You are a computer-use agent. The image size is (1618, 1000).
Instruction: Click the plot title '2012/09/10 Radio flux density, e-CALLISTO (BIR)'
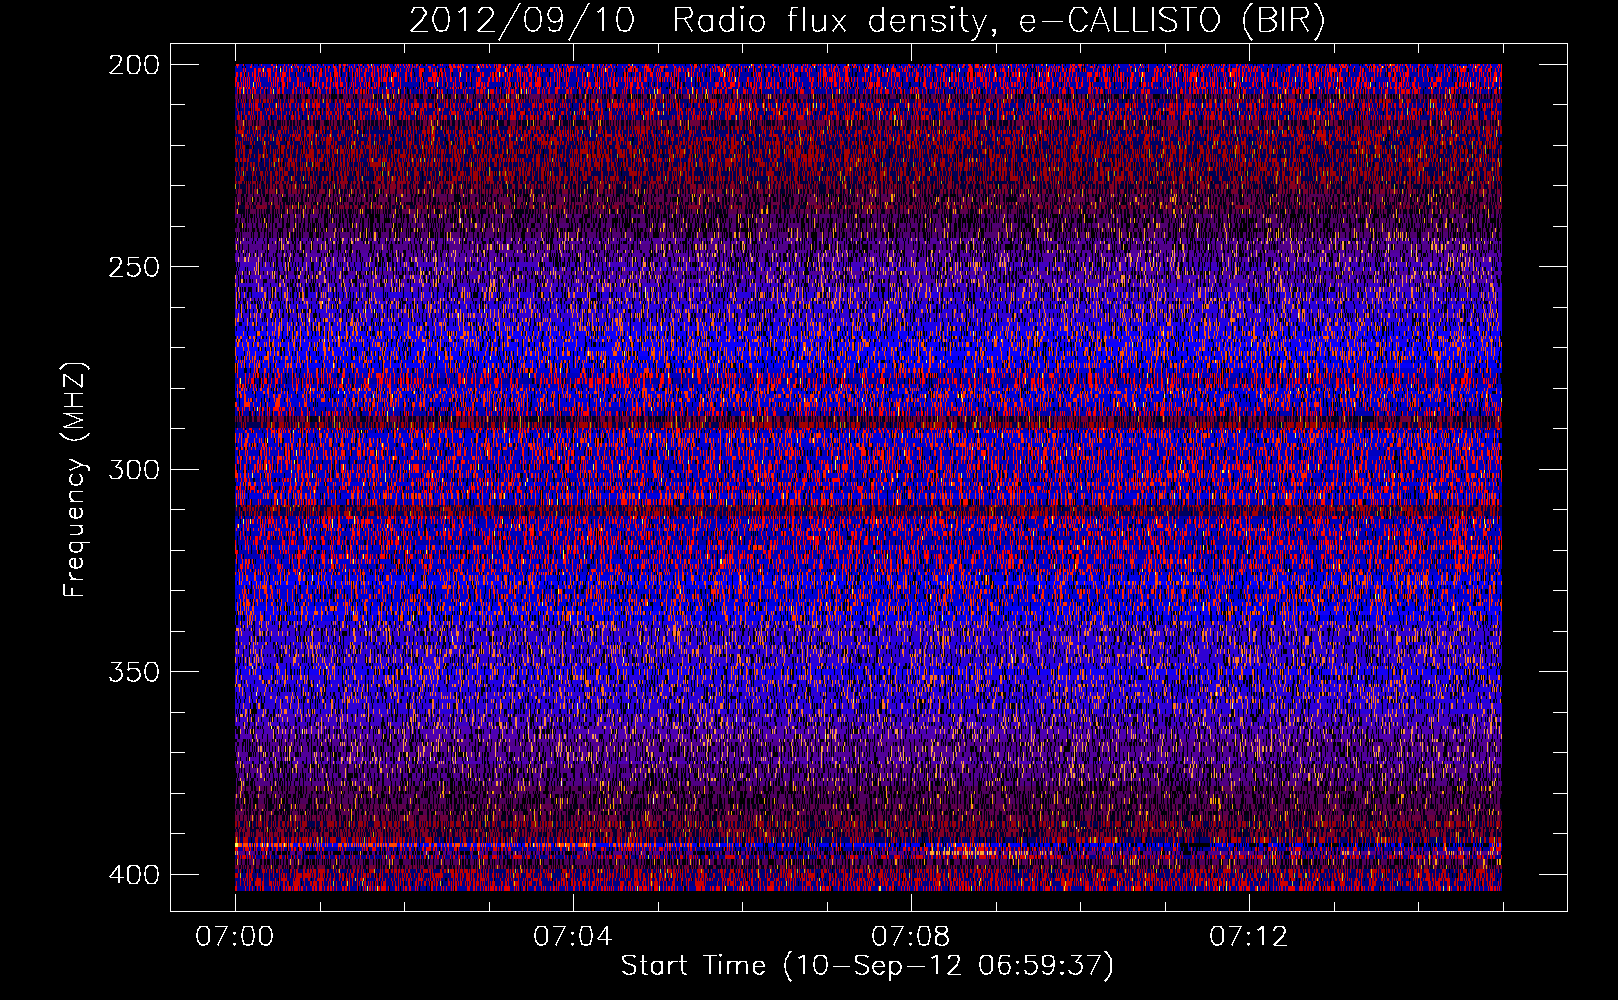[867, 21]
